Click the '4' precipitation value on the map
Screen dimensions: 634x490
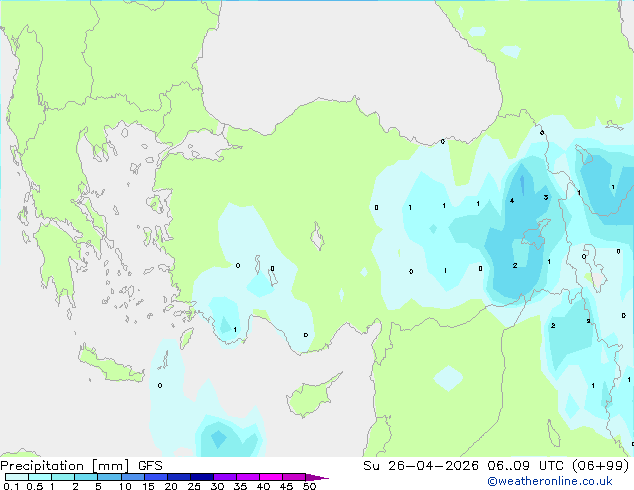point(512,201)
